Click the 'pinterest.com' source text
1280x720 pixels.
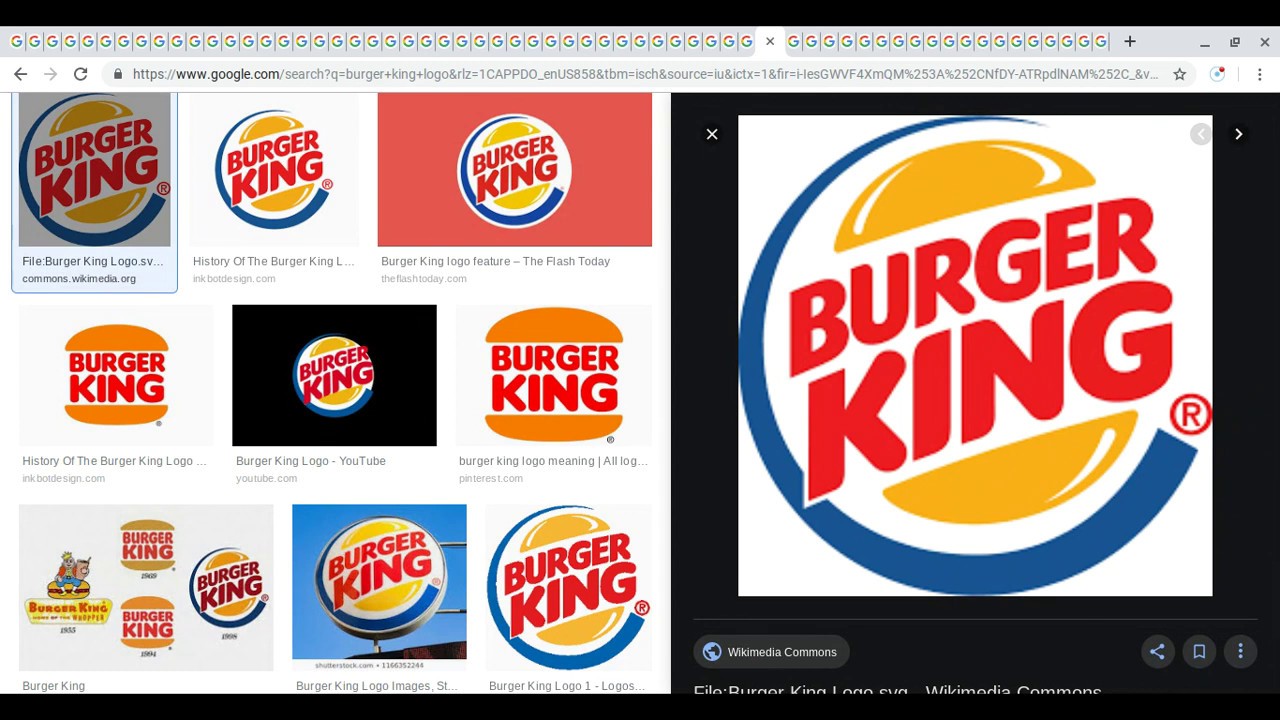[491, 479]
